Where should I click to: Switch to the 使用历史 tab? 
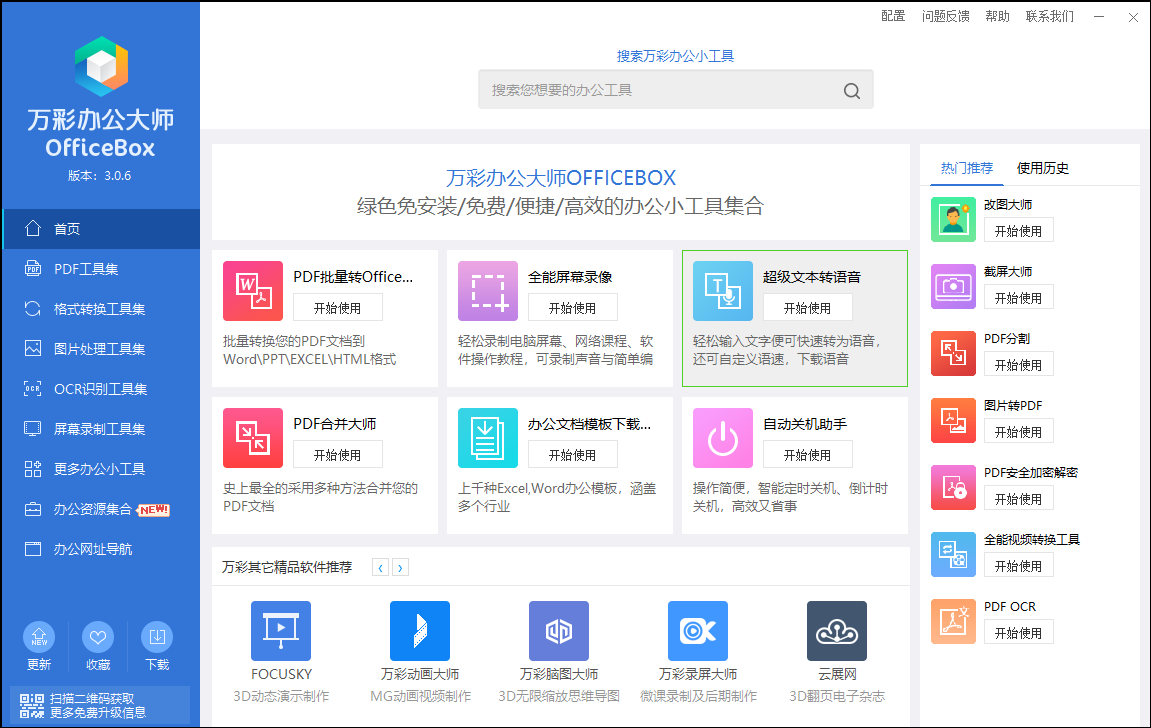point(1042,168)
